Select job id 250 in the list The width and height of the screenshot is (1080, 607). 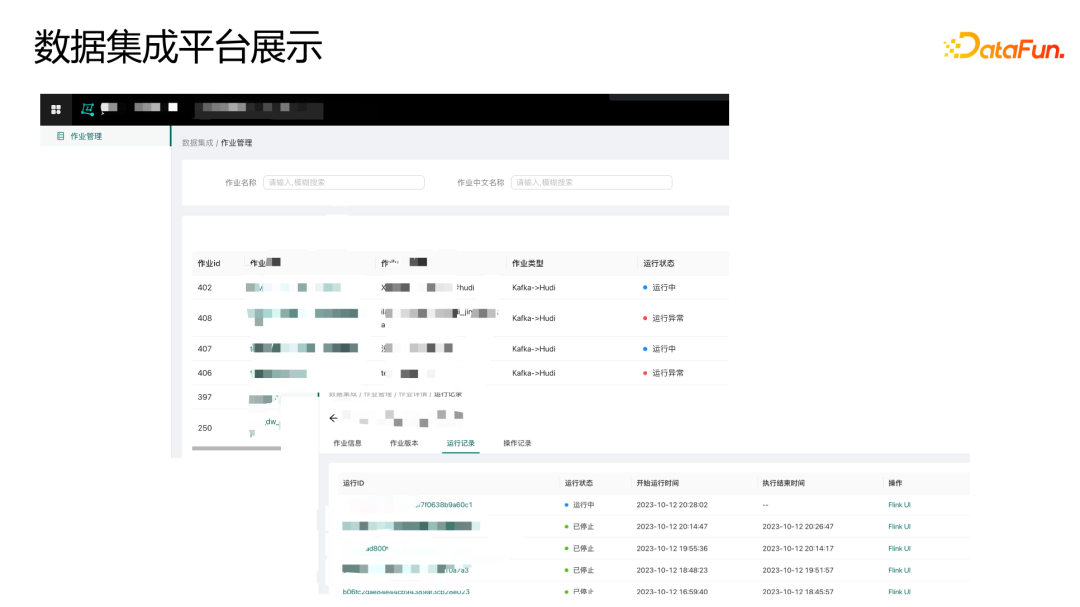[205, 428]
